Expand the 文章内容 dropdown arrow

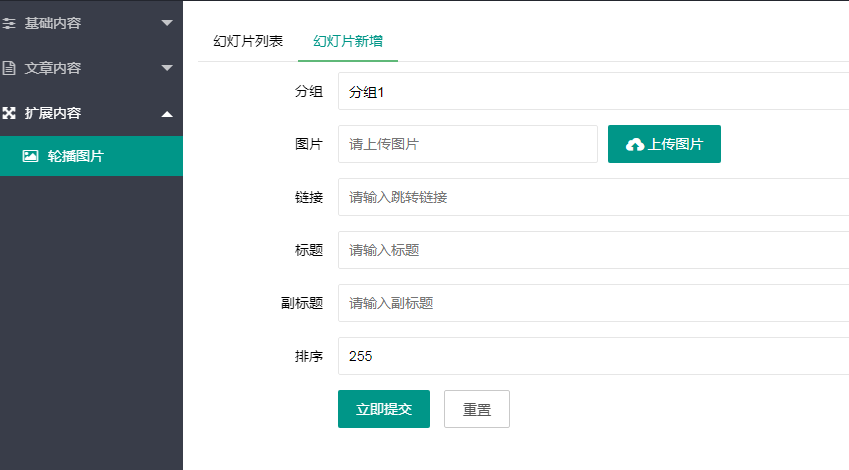point(167,68)
